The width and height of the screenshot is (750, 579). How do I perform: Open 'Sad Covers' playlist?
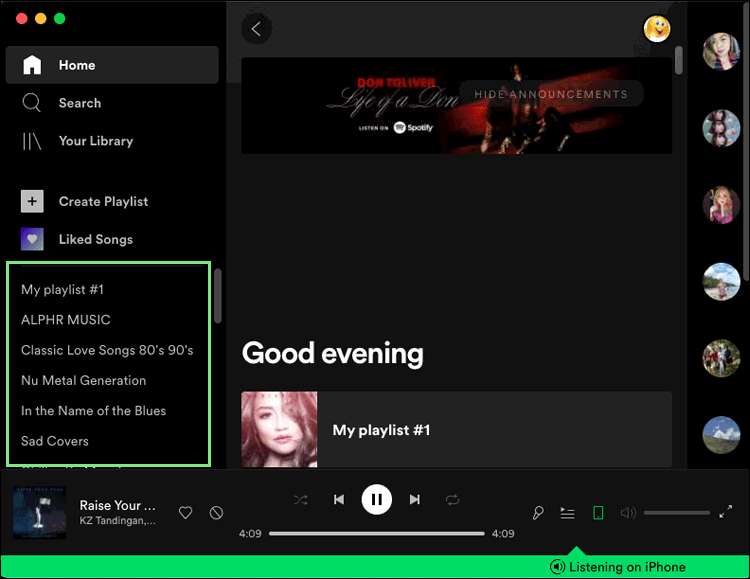point(55,441)
